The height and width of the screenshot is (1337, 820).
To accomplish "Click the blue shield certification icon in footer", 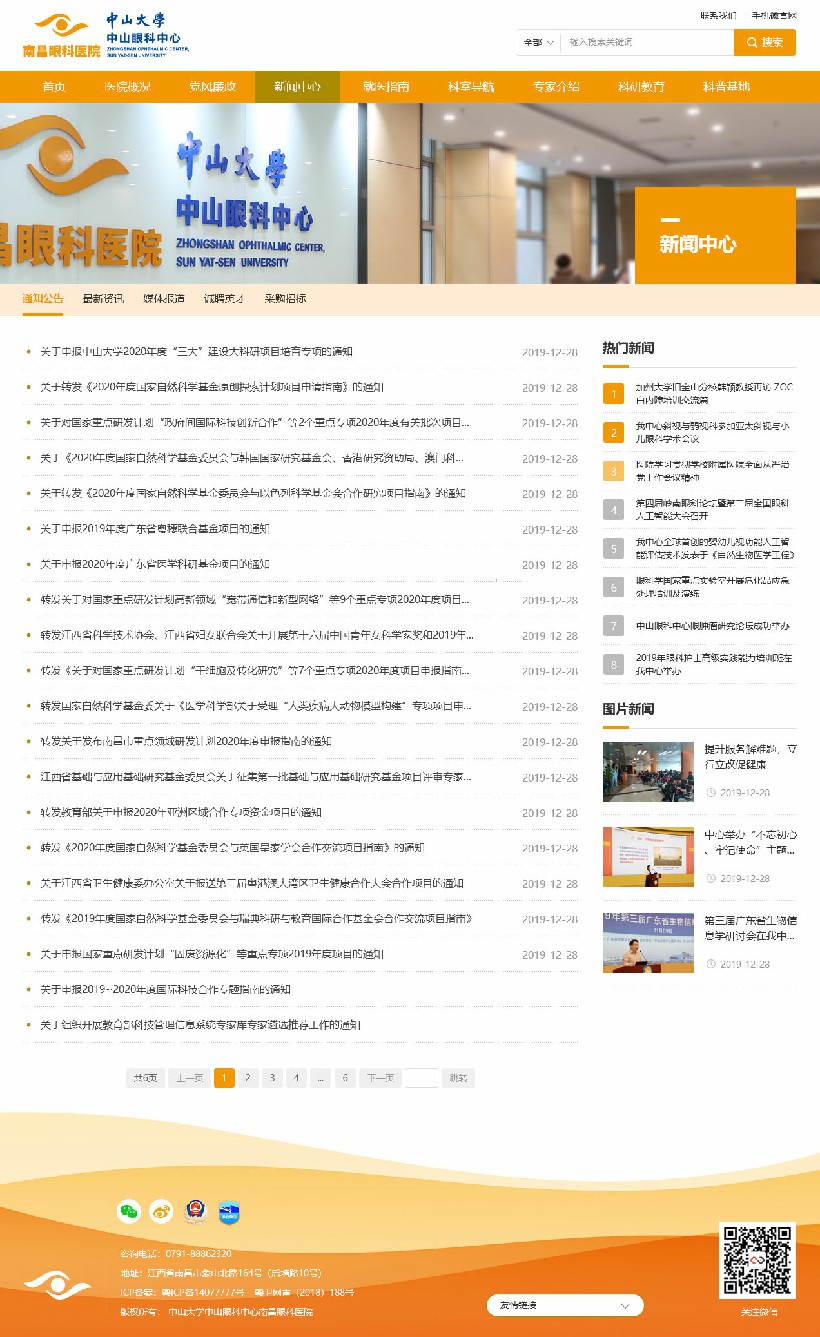I will (x=230, y=1212).
